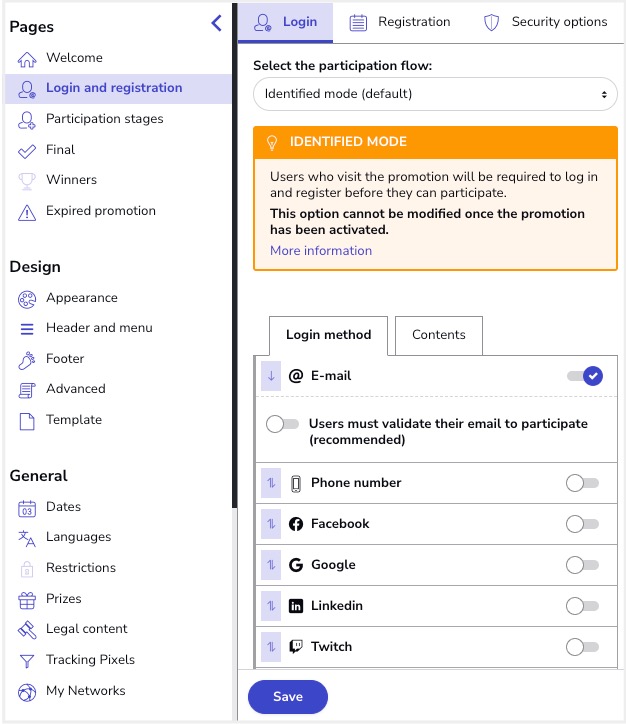Click the Tracking Pixels funnel icon
The image size is (626, 724).
(x=27, y=660)
